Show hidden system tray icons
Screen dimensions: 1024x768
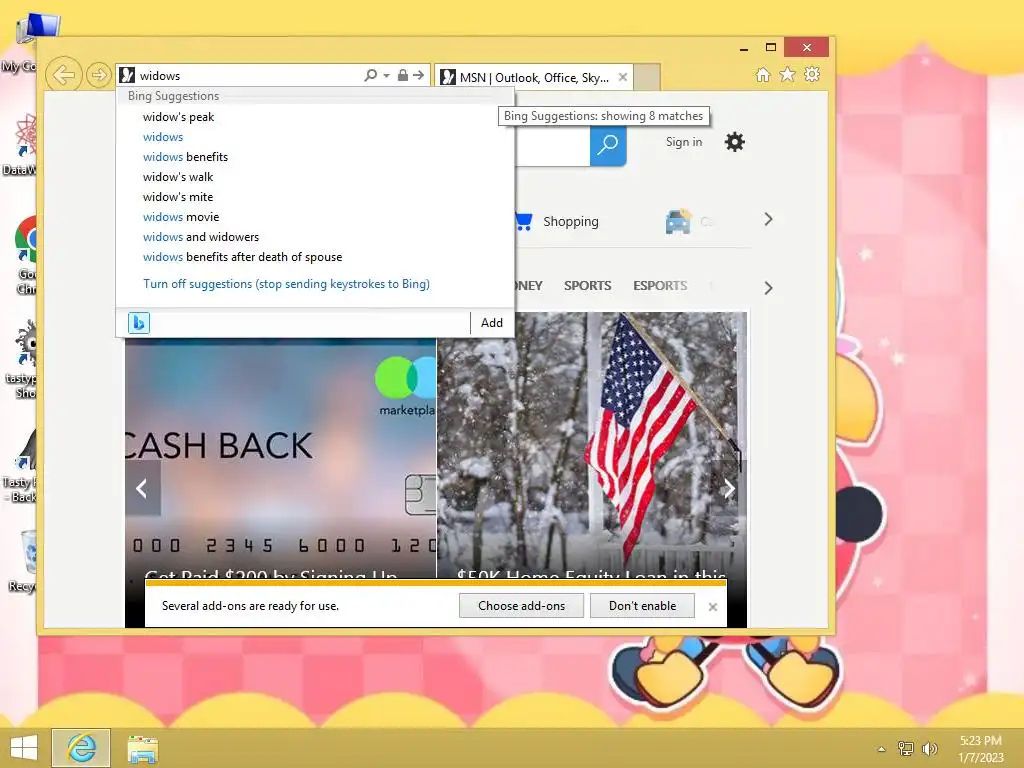pos(881,749)
